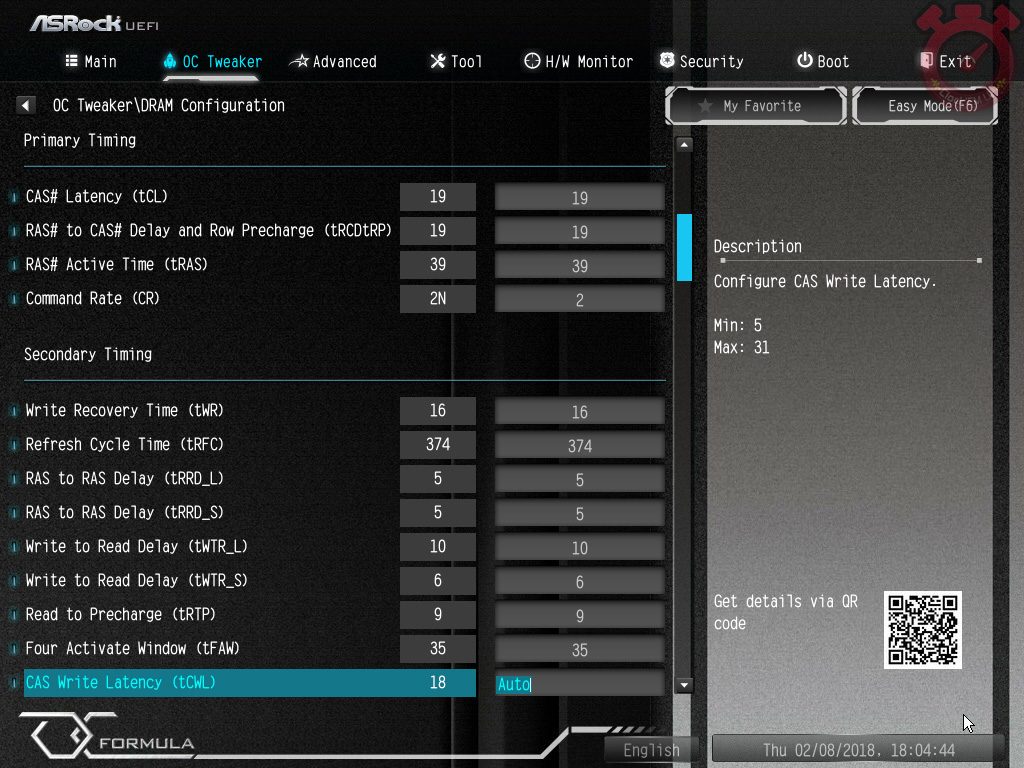Switch to the H/W Monitor tab
Viewport: 1024px width, 768px height.
click(x=578, y=62)
